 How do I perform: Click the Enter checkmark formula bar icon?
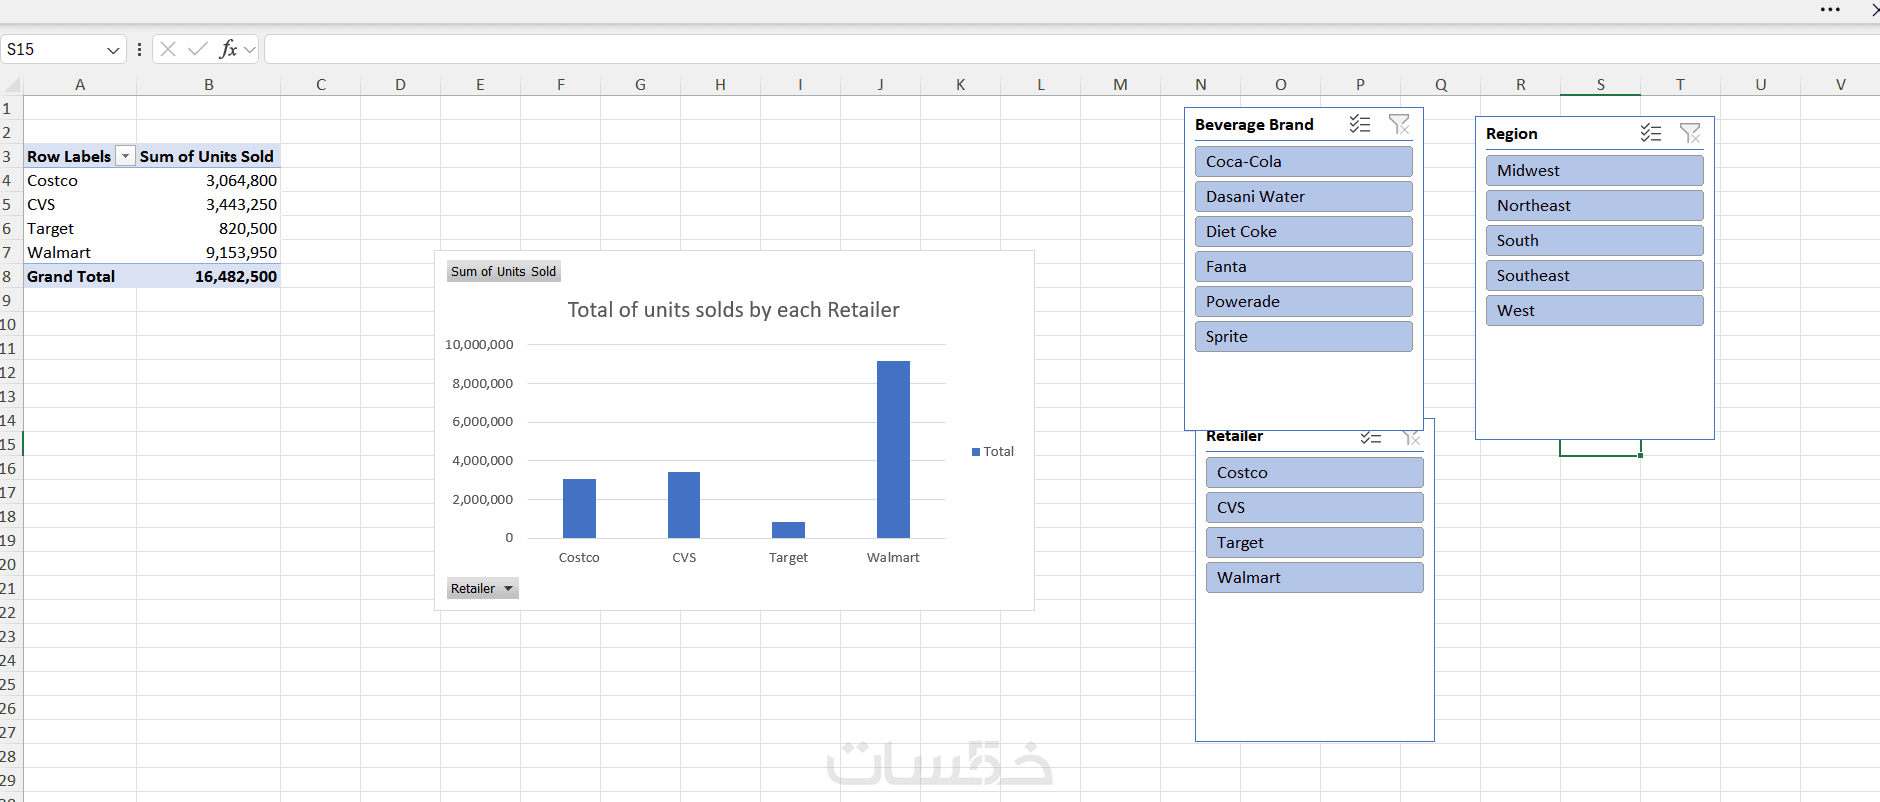point(198,49)
